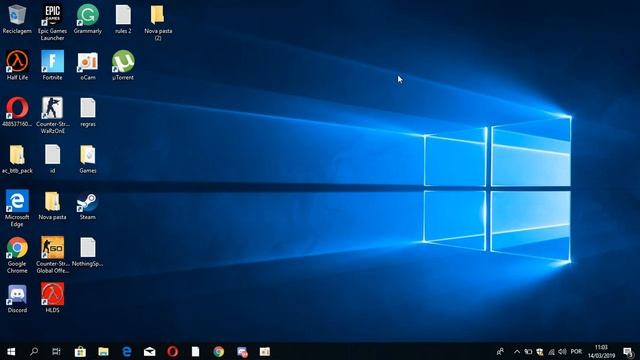Viewport: 640px width, 360px height.
Task: Launch Opera from the taskbar
Action: [172, 351]
